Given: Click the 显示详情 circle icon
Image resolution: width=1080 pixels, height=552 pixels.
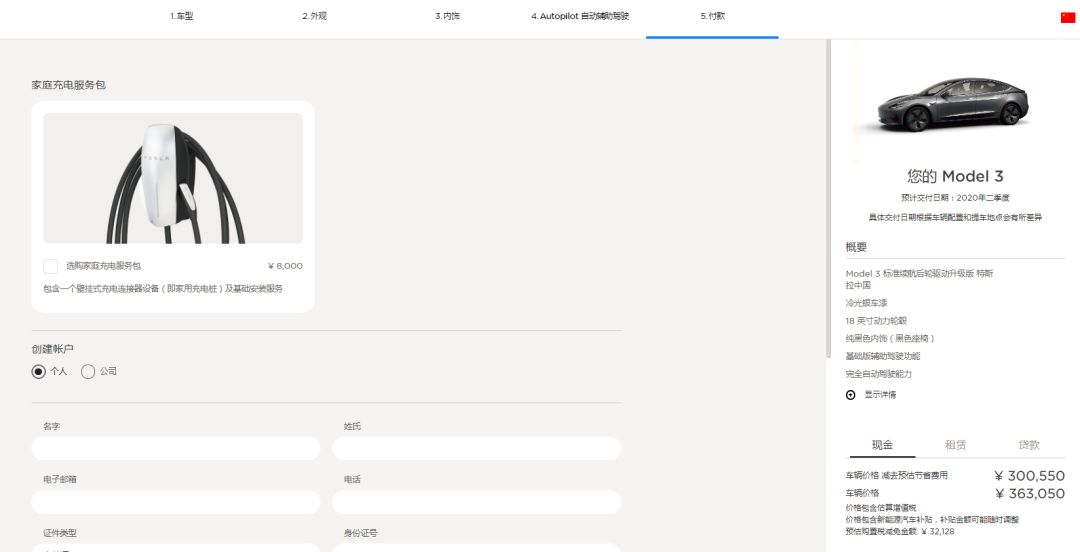Looking at the screenshot, I should (851, 395).
